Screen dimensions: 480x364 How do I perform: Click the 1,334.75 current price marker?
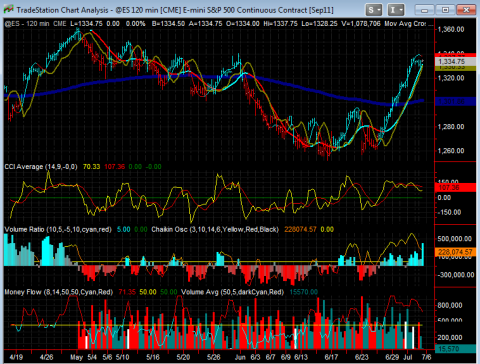455,61
